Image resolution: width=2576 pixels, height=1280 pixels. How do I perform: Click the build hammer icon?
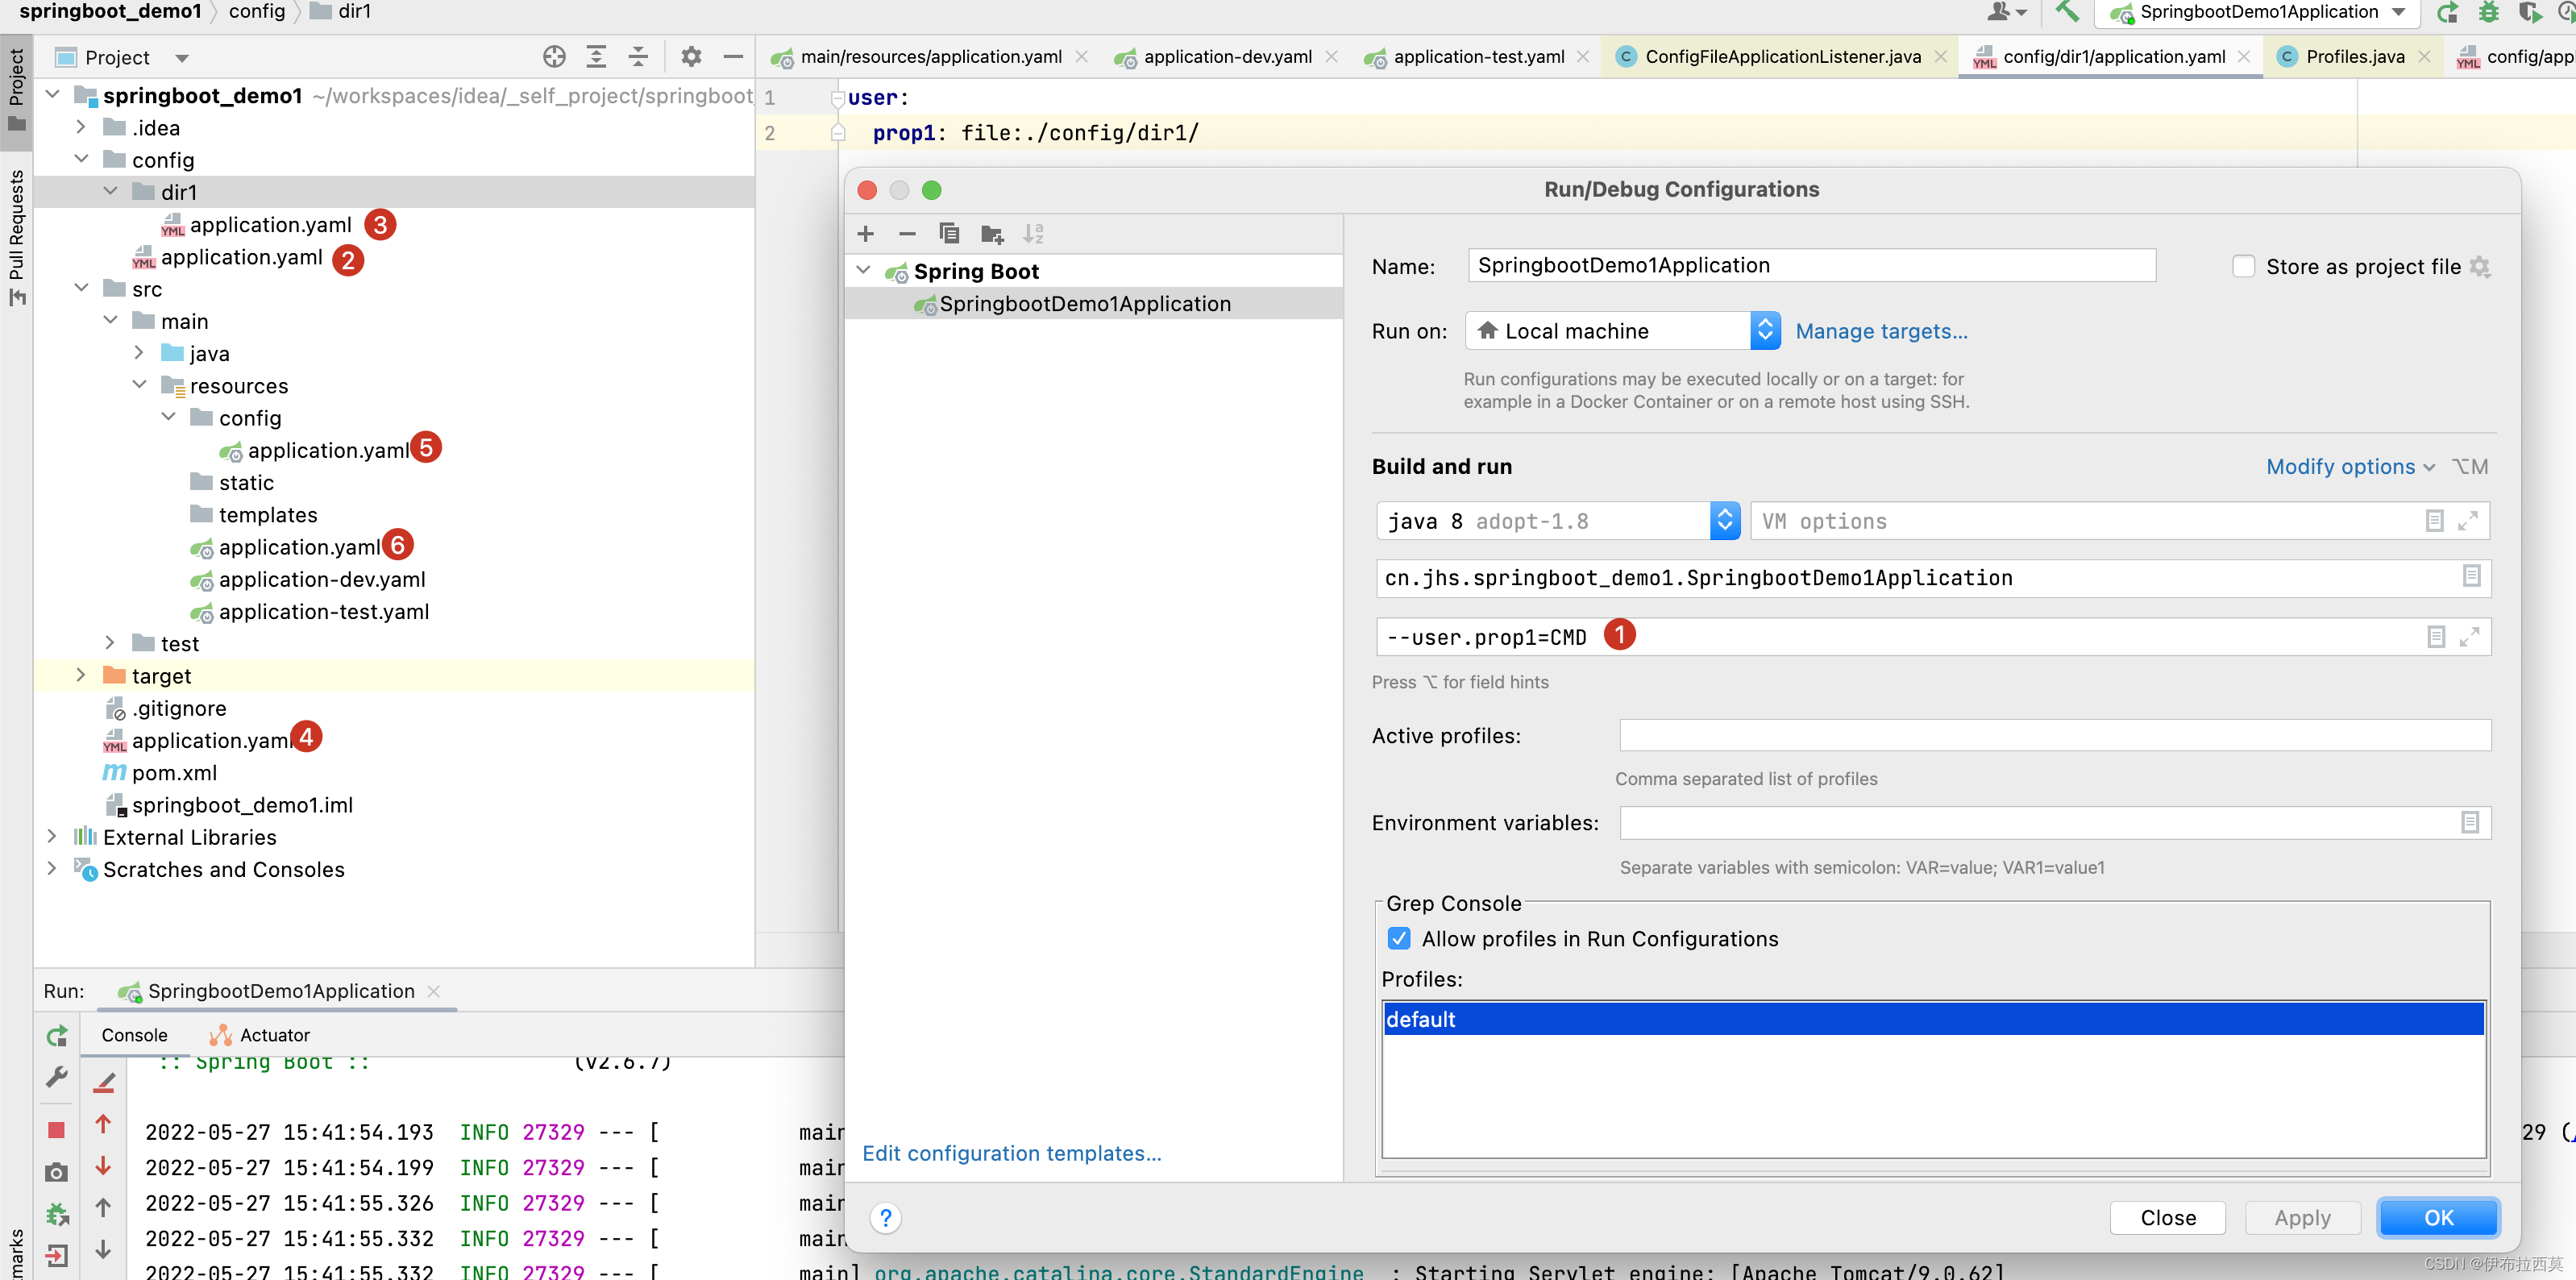tap(2067, 12)
